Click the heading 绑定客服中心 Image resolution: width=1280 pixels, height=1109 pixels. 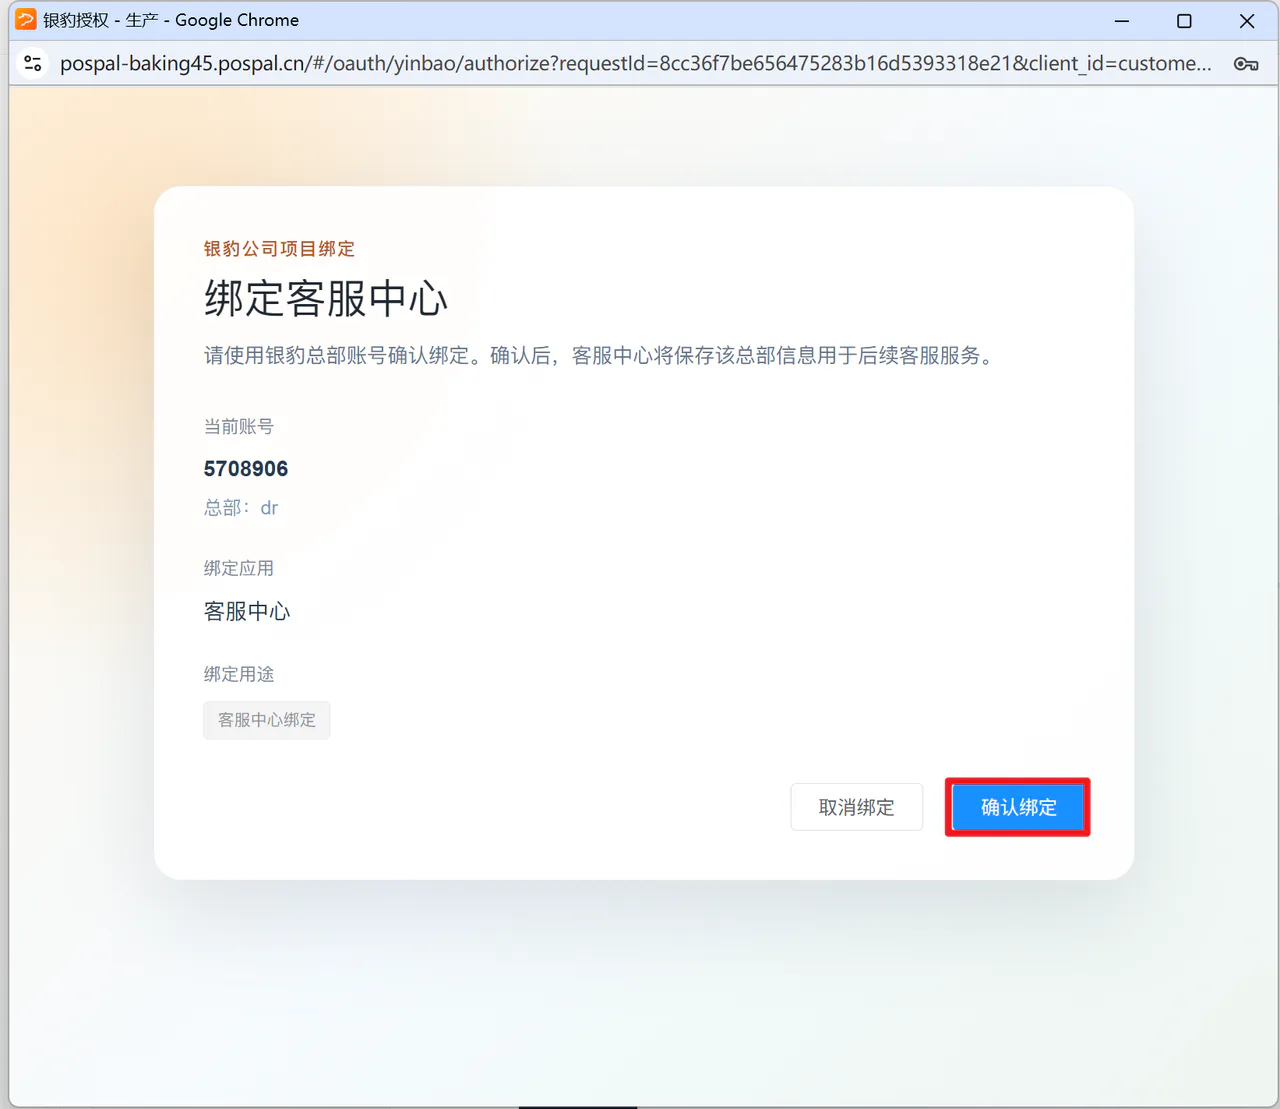[x=326, y=299]
